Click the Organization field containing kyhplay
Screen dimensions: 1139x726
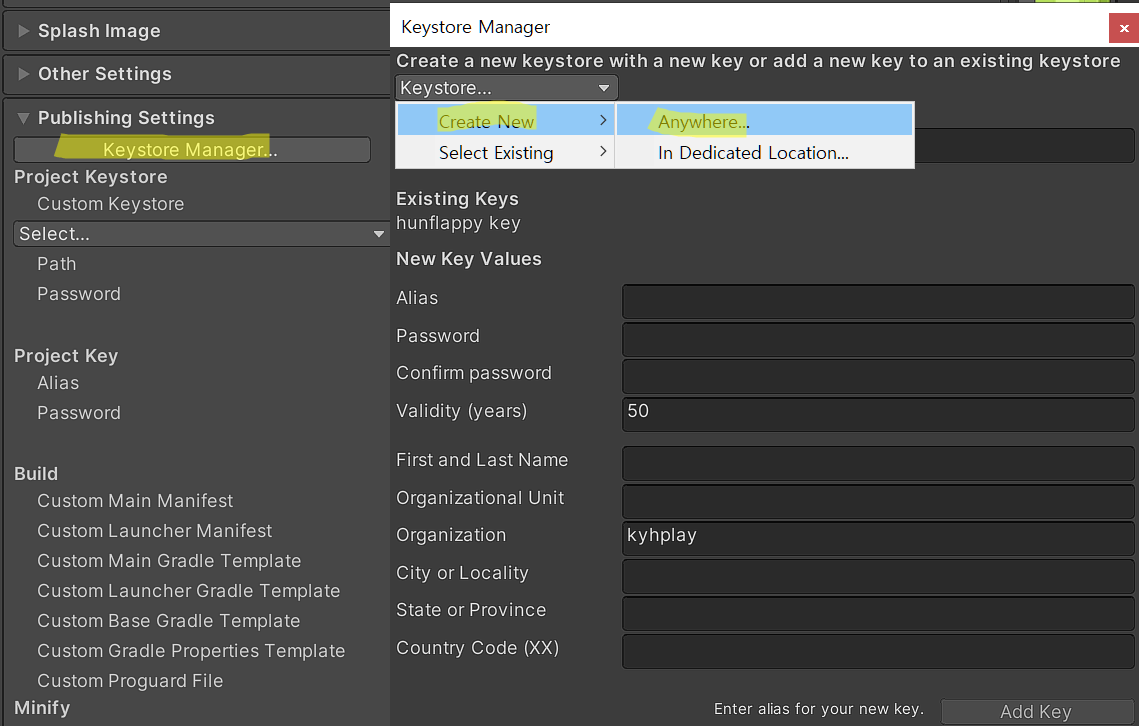[x=878, y=536]
